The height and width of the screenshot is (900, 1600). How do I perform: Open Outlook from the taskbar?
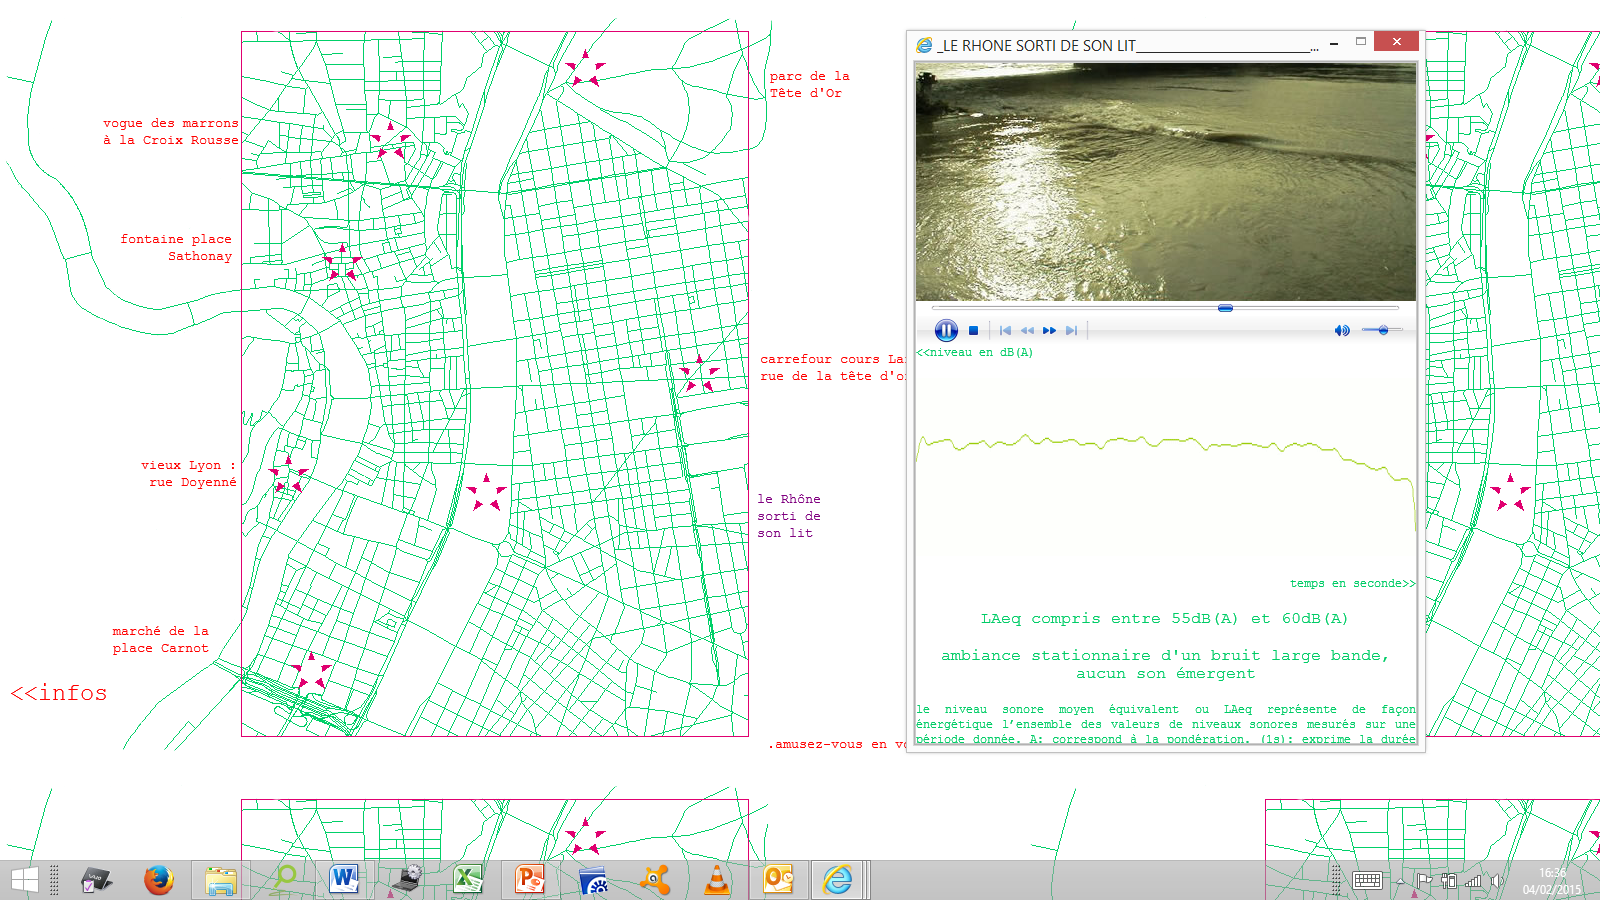tap(779, 880)
